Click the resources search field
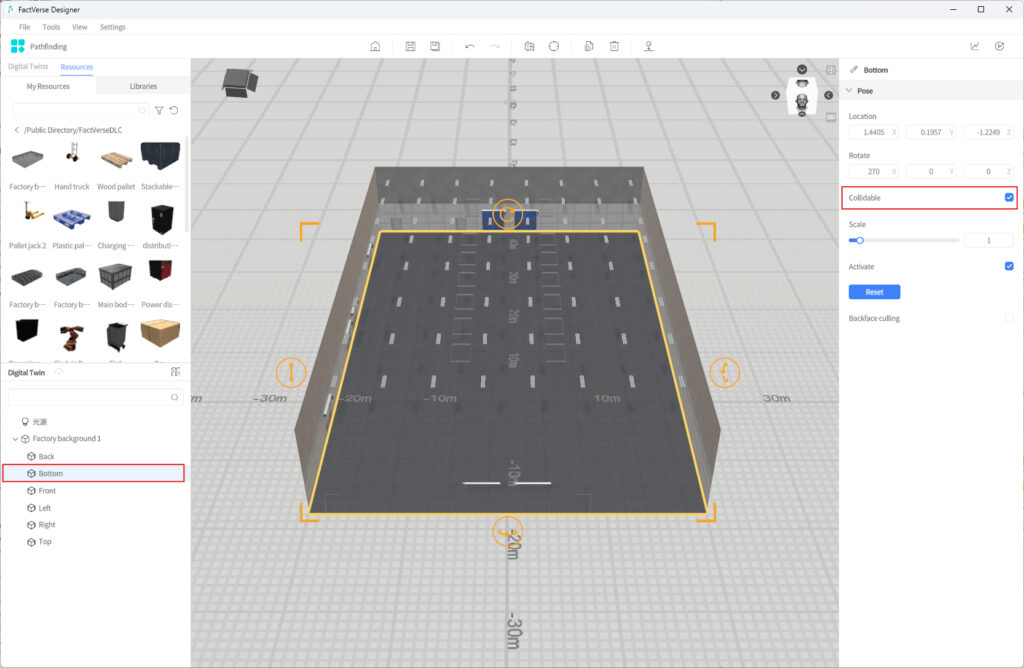The width and height of the screenshot is (1024, 668). tap(80, 110)
